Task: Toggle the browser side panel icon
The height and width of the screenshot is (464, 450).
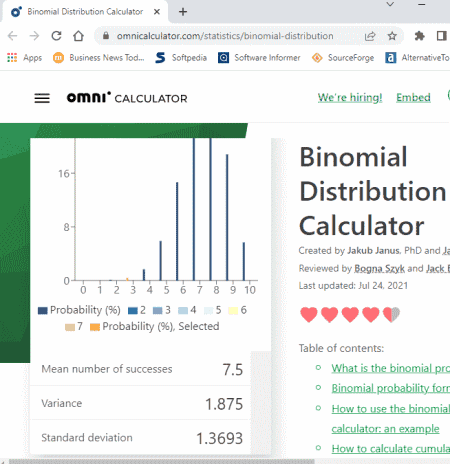Action: coord(441,36)
